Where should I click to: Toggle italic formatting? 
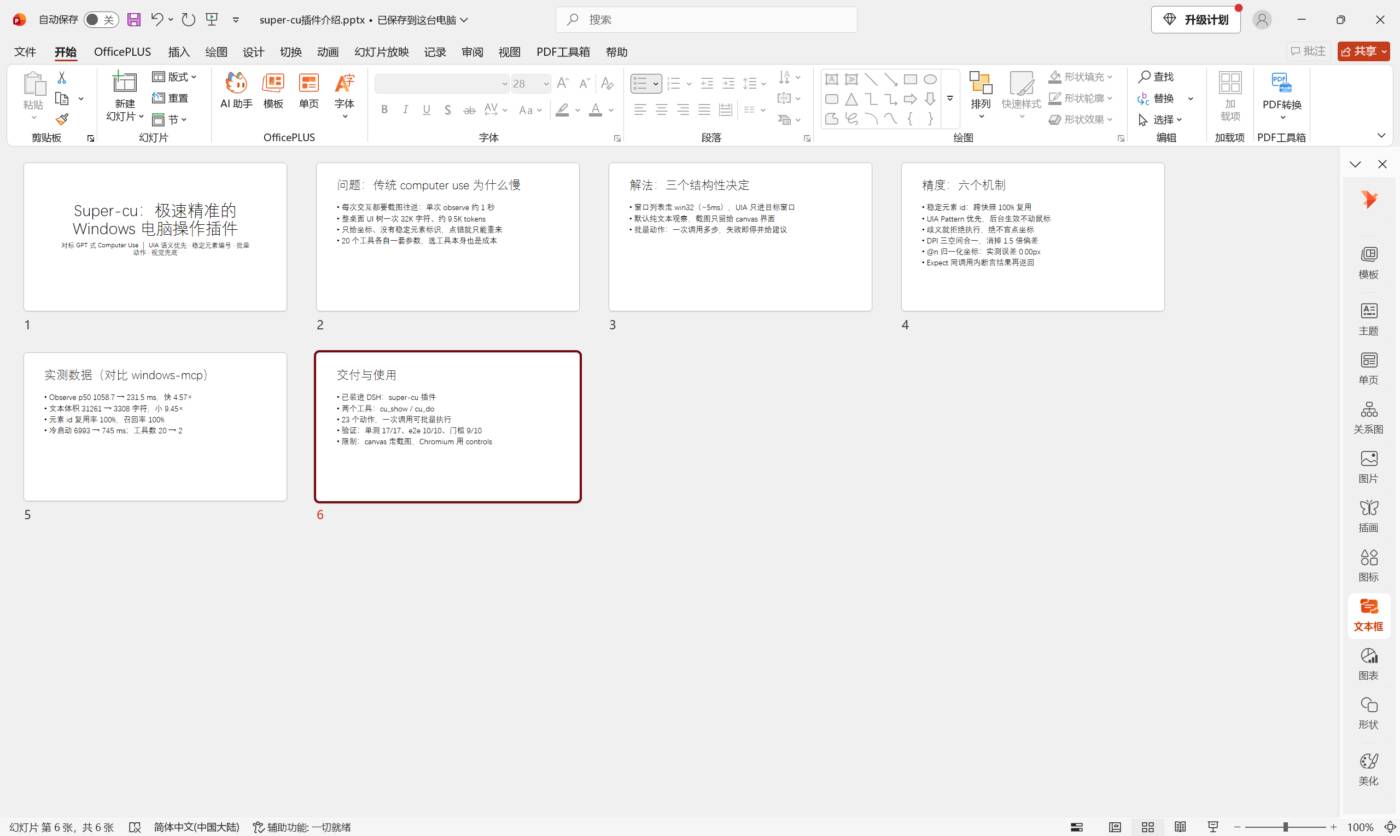point(405,110)
